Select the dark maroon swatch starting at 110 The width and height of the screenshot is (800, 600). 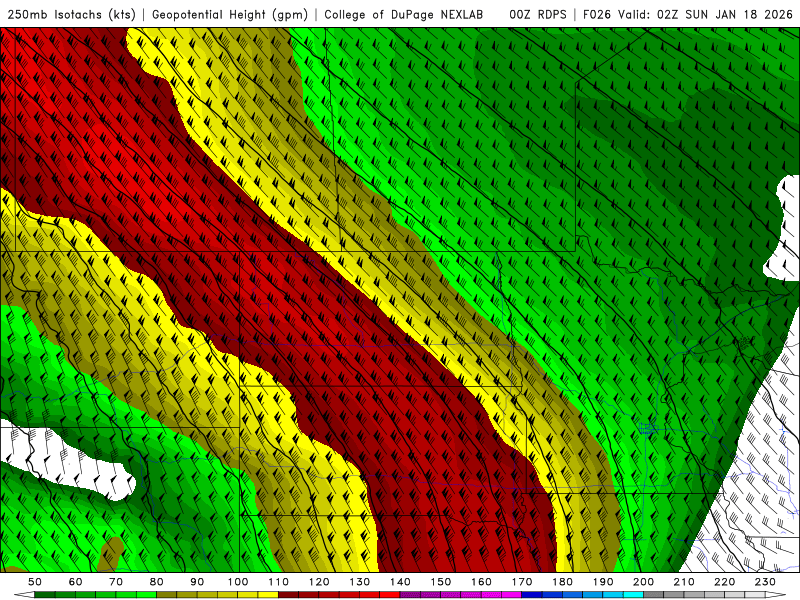[288, 595]
